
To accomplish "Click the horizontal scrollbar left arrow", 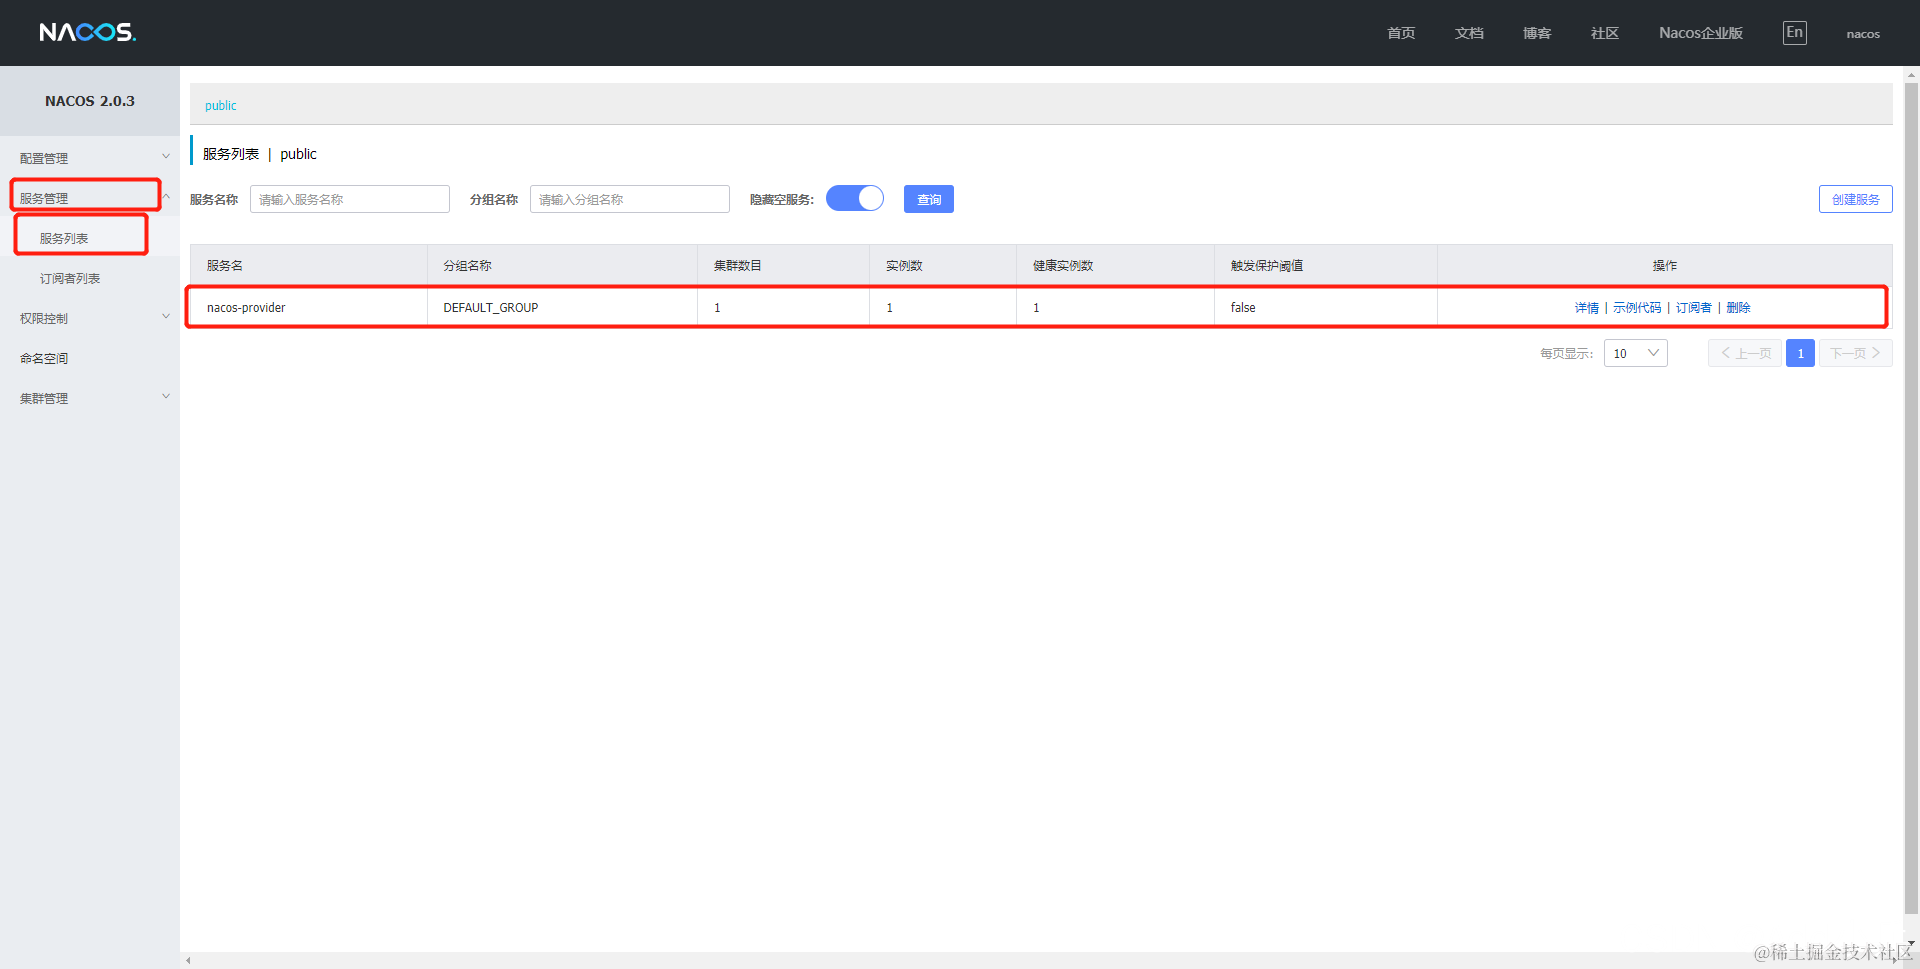I will click(188, 961).
